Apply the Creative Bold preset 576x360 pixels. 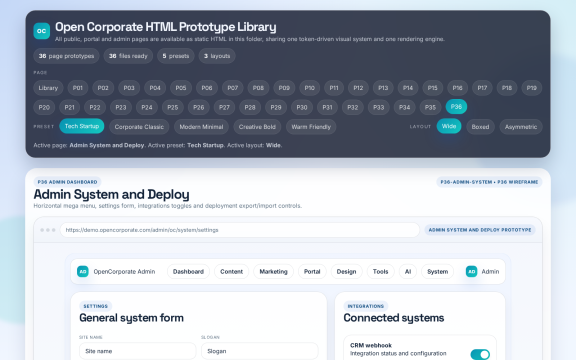tap(257, 127)
